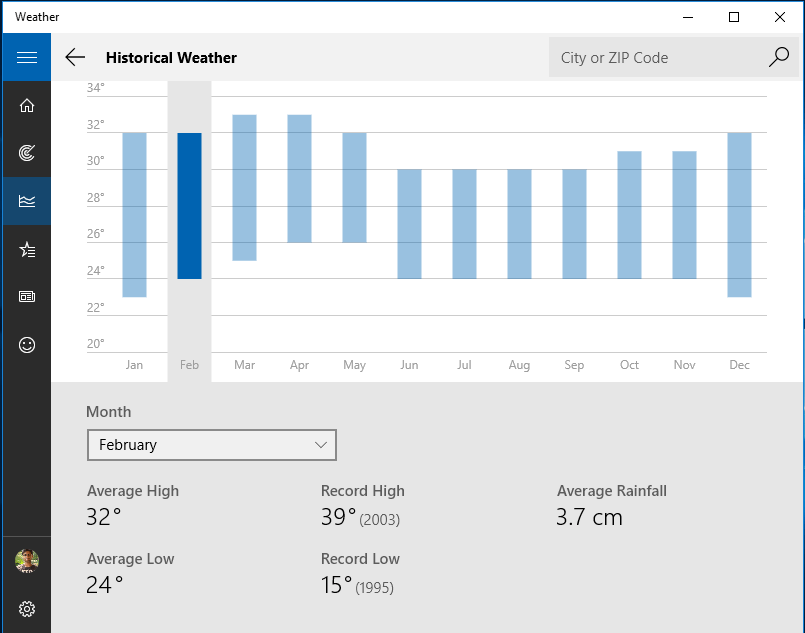The image size is (805, 633).
Task: Click the Record Low value 15°
Action: [x=336, y=585]
